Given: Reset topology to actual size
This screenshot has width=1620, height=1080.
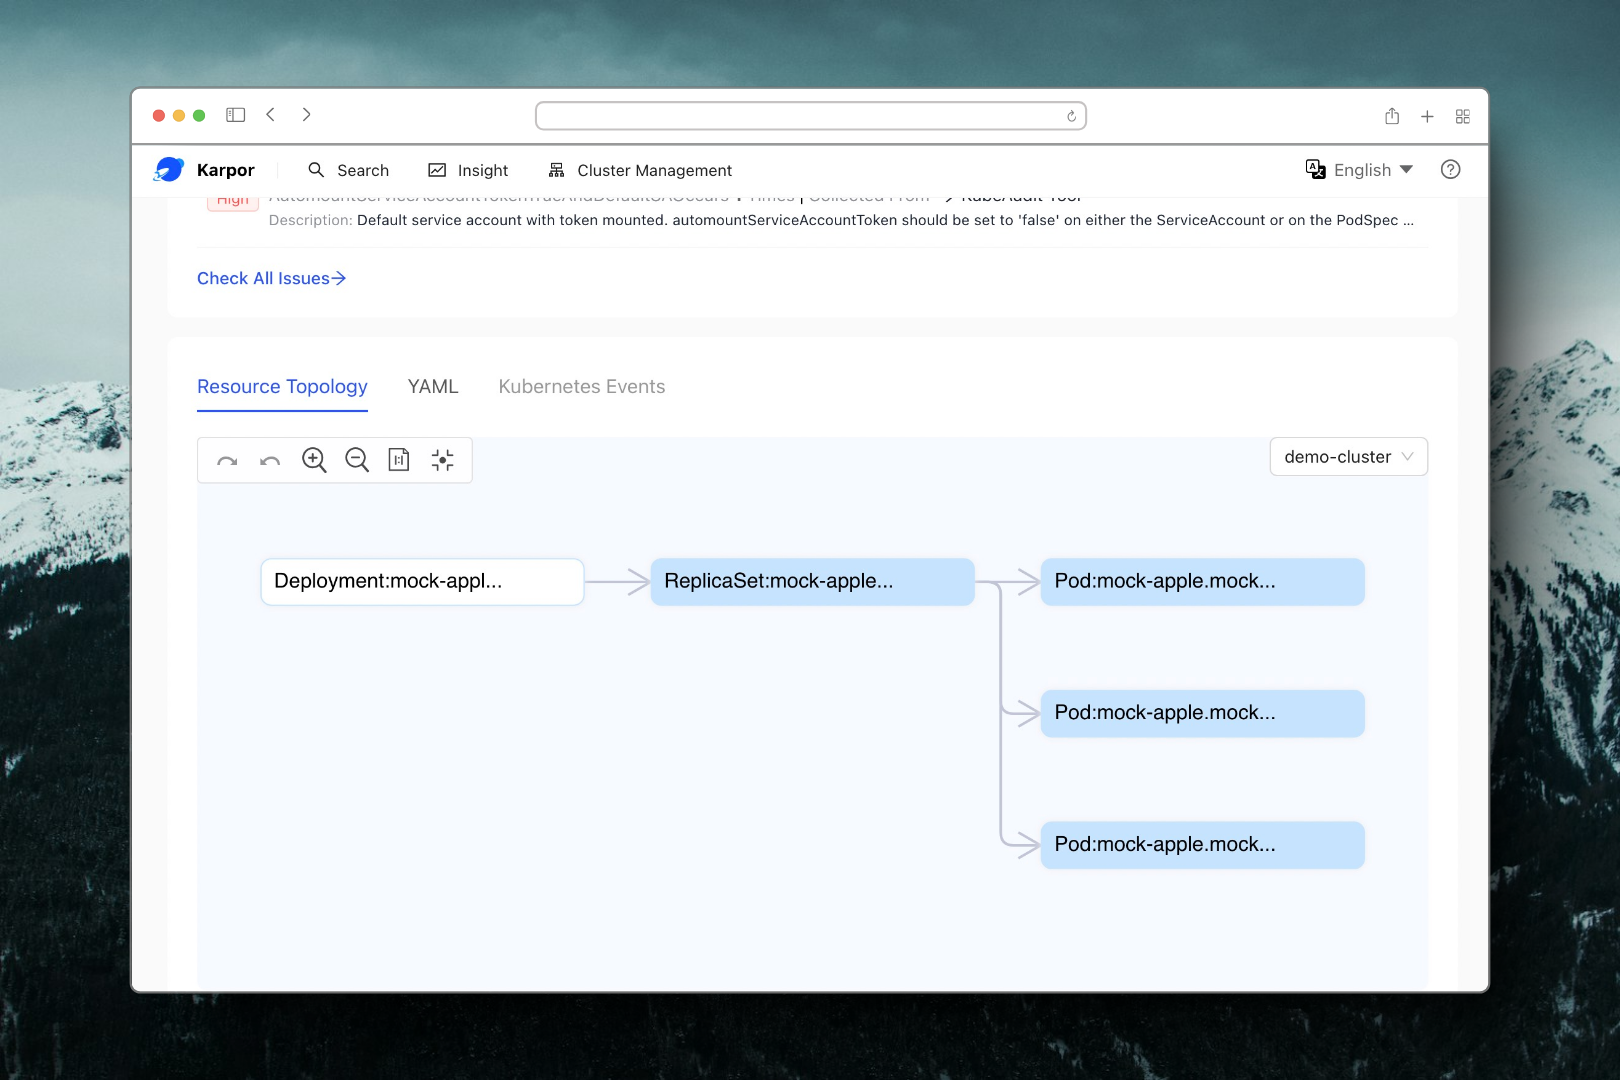Looking at the screenshot, I should tap(399, 460).
